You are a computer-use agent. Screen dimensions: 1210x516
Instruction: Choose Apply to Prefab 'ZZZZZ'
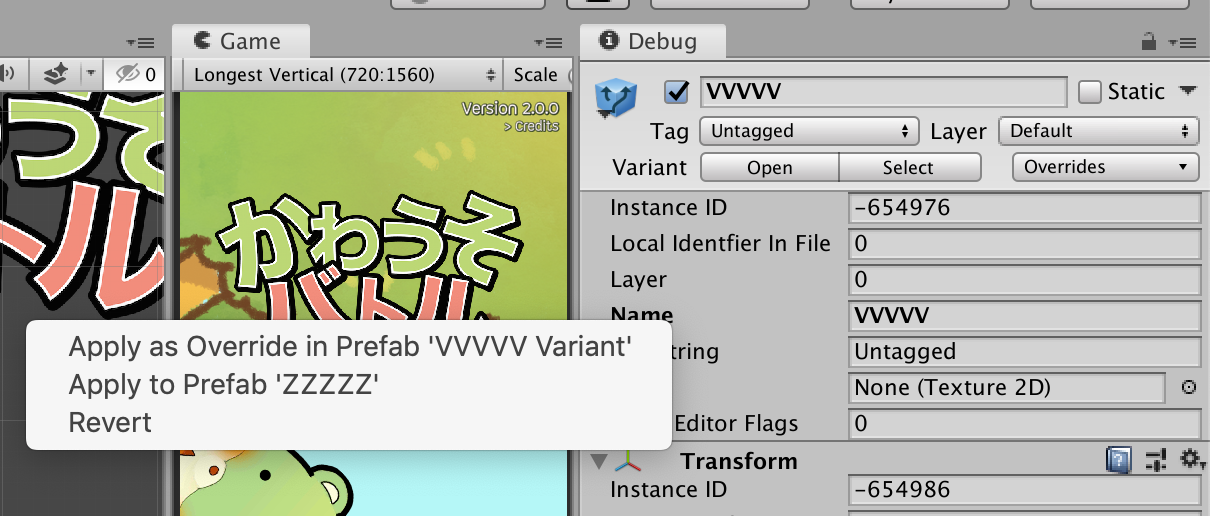pos(223,384)
